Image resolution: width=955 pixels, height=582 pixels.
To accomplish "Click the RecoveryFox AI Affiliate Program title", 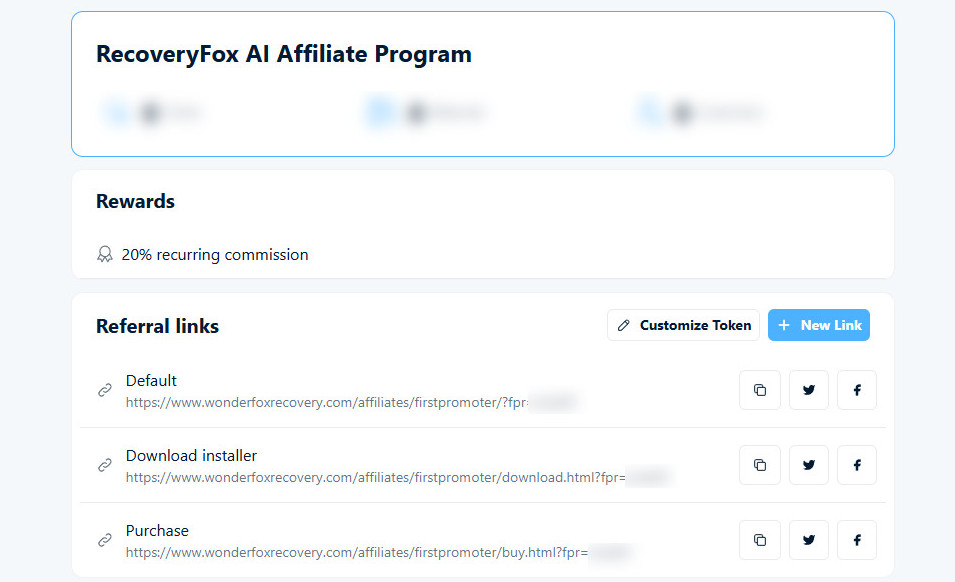I will coord(284,54).
